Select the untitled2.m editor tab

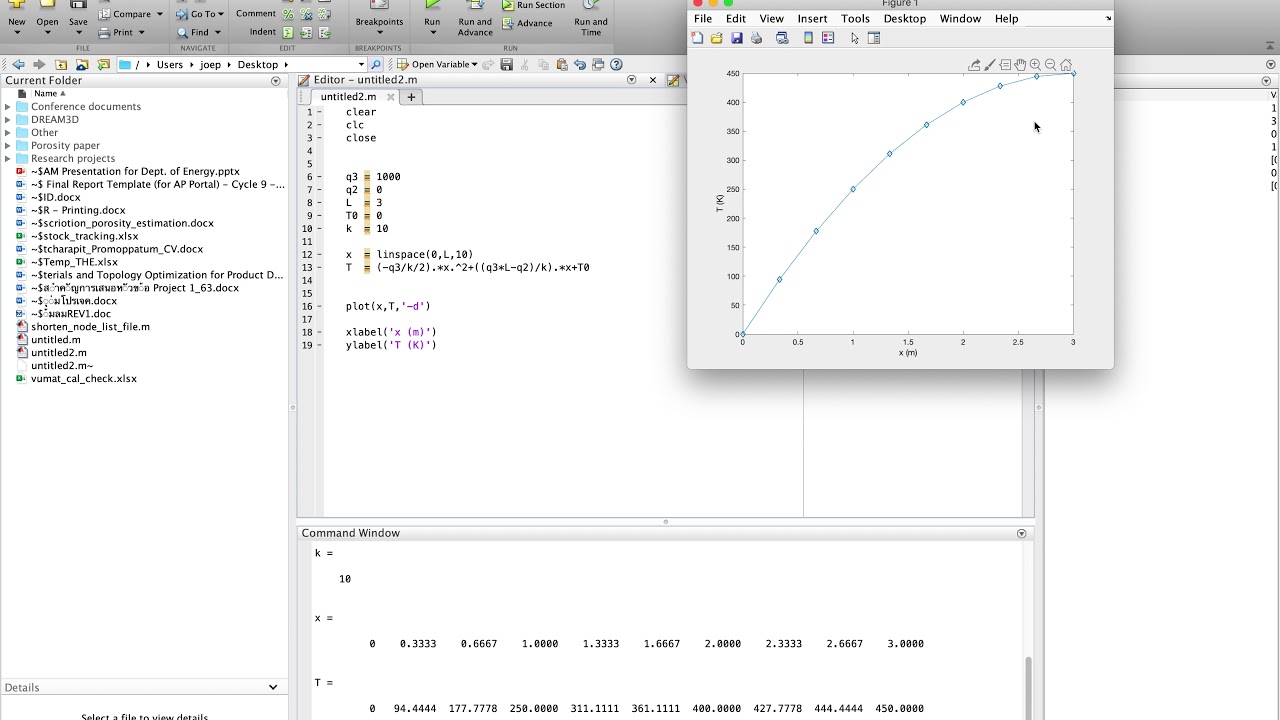point(348,97)
